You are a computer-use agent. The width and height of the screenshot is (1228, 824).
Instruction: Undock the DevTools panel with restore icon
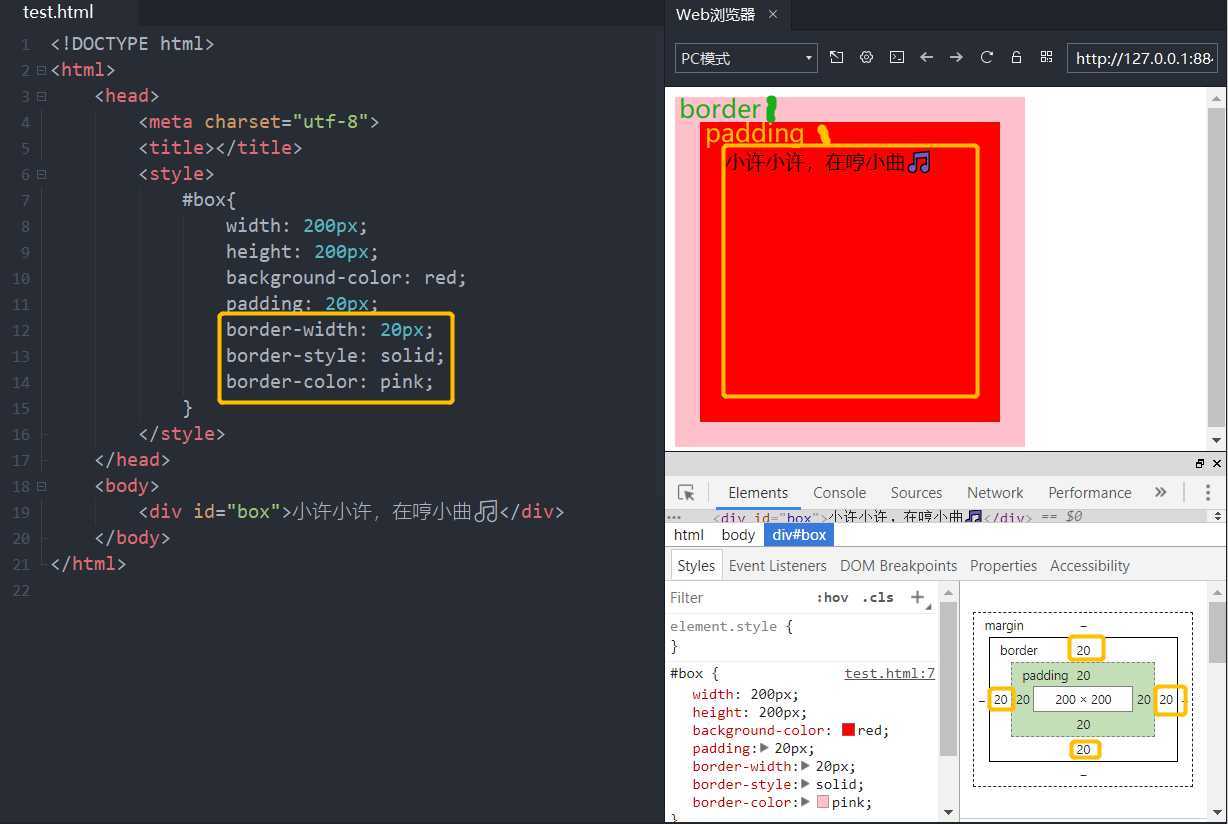(x=1200, y=464)
